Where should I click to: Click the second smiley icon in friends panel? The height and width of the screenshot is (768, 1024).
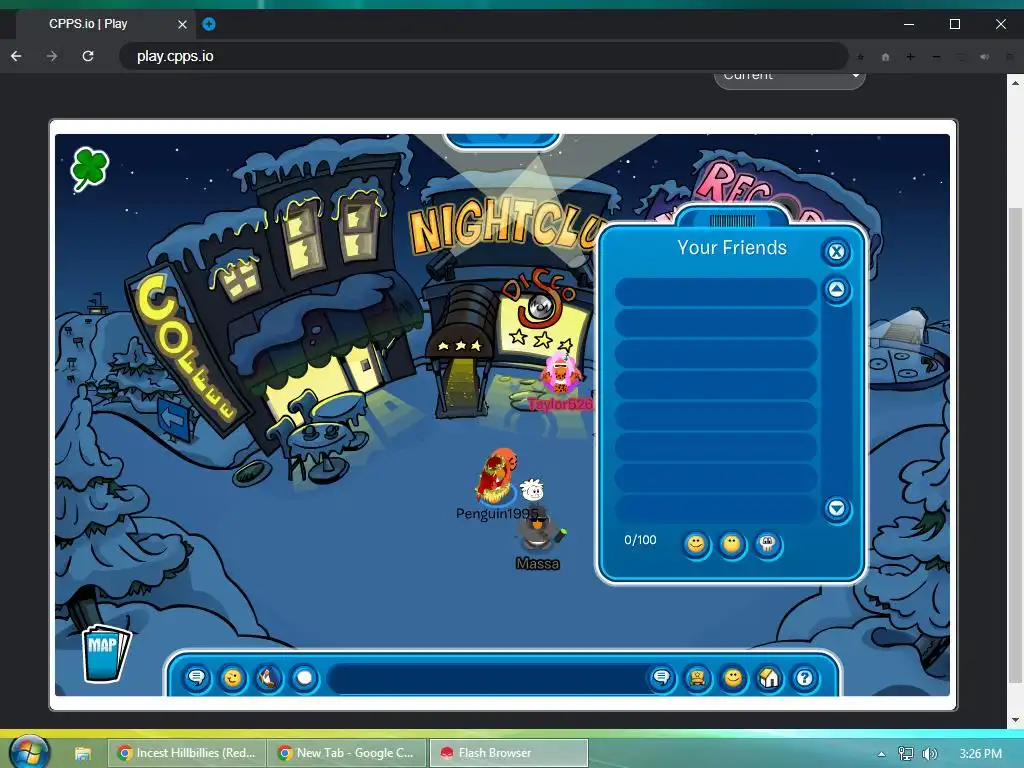731,544
